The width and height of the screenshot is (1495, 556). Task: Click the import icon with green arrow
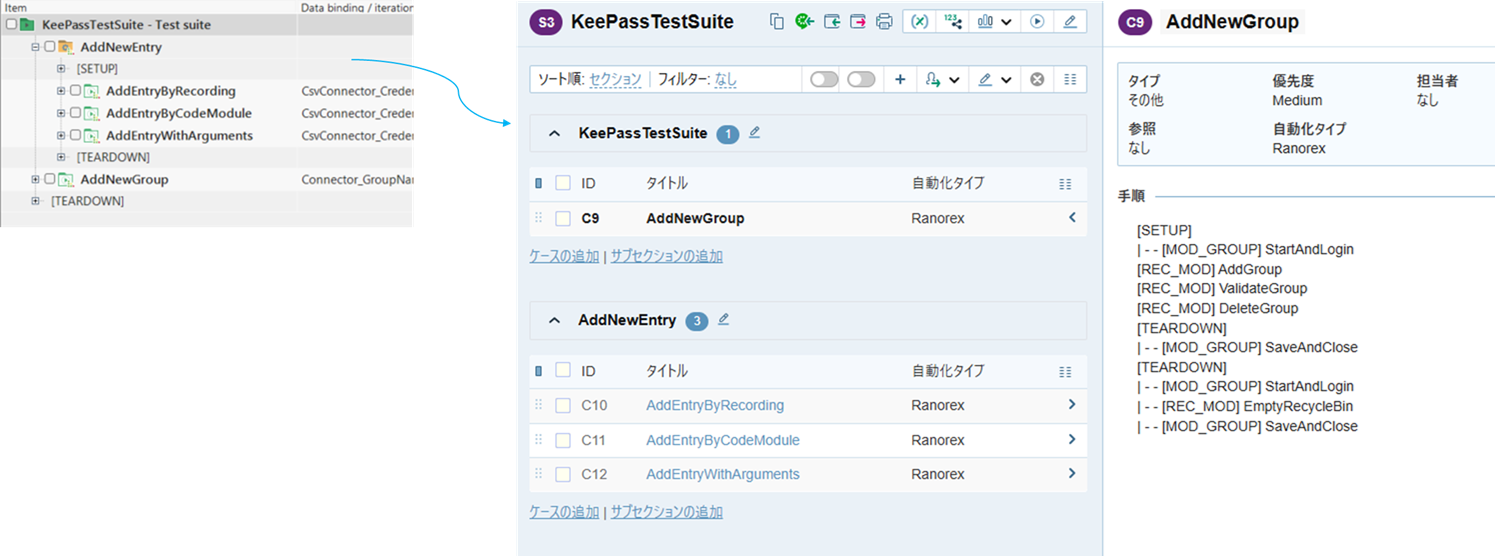tap(831, 22)
